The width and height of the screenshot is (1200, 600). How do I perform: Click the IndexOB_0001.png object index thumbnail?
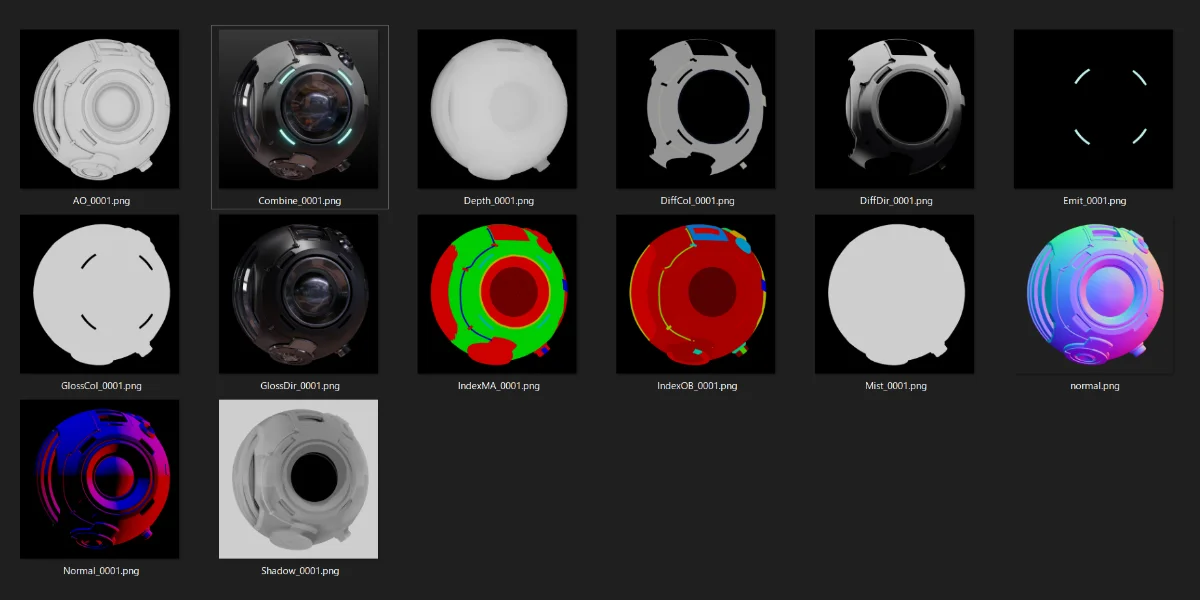click(695, 294)
